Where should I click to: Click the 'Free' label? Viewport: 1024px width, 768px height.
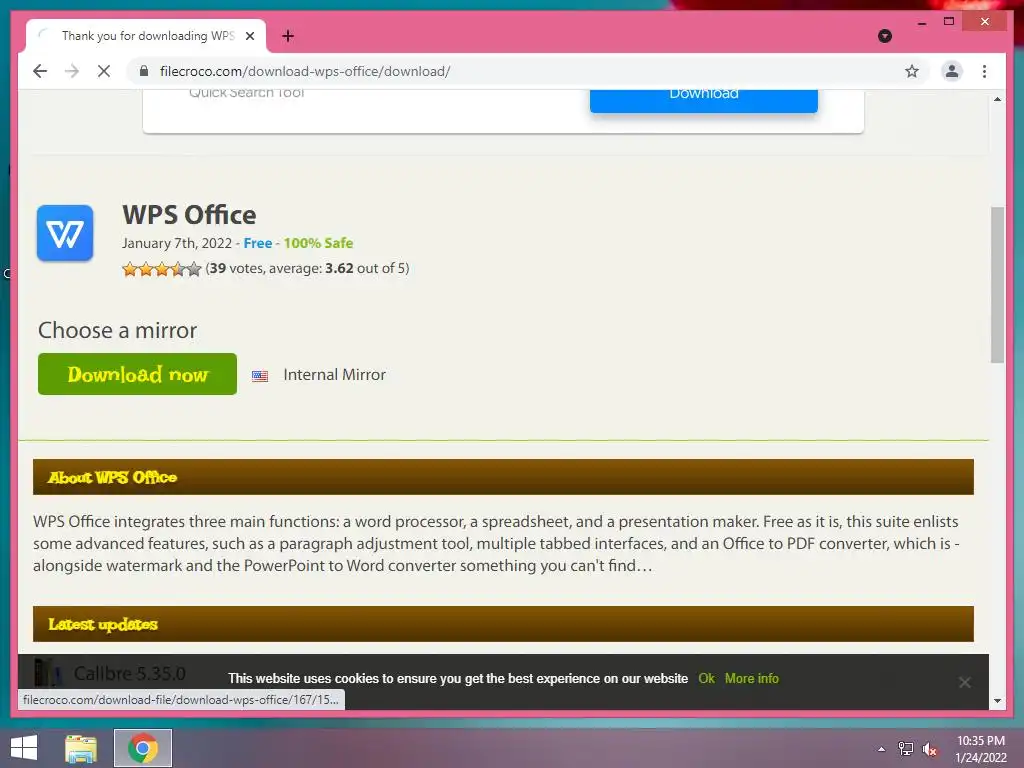point(258,243)
